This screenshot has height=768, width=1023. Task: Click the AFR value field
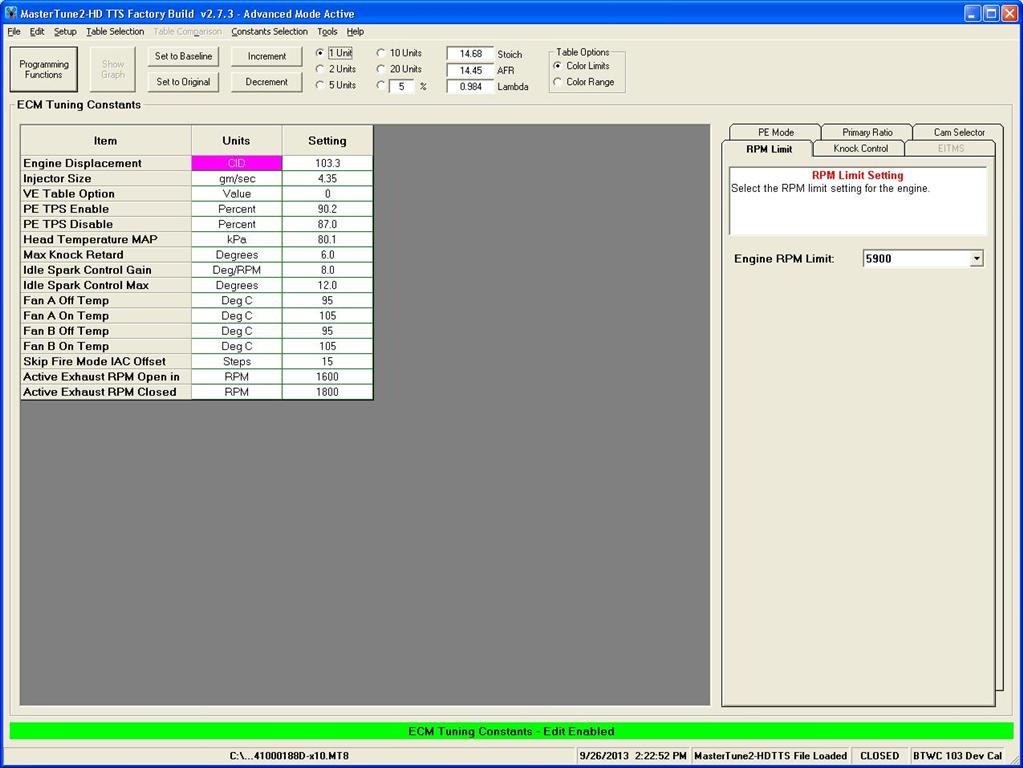[x=470, y=70]
